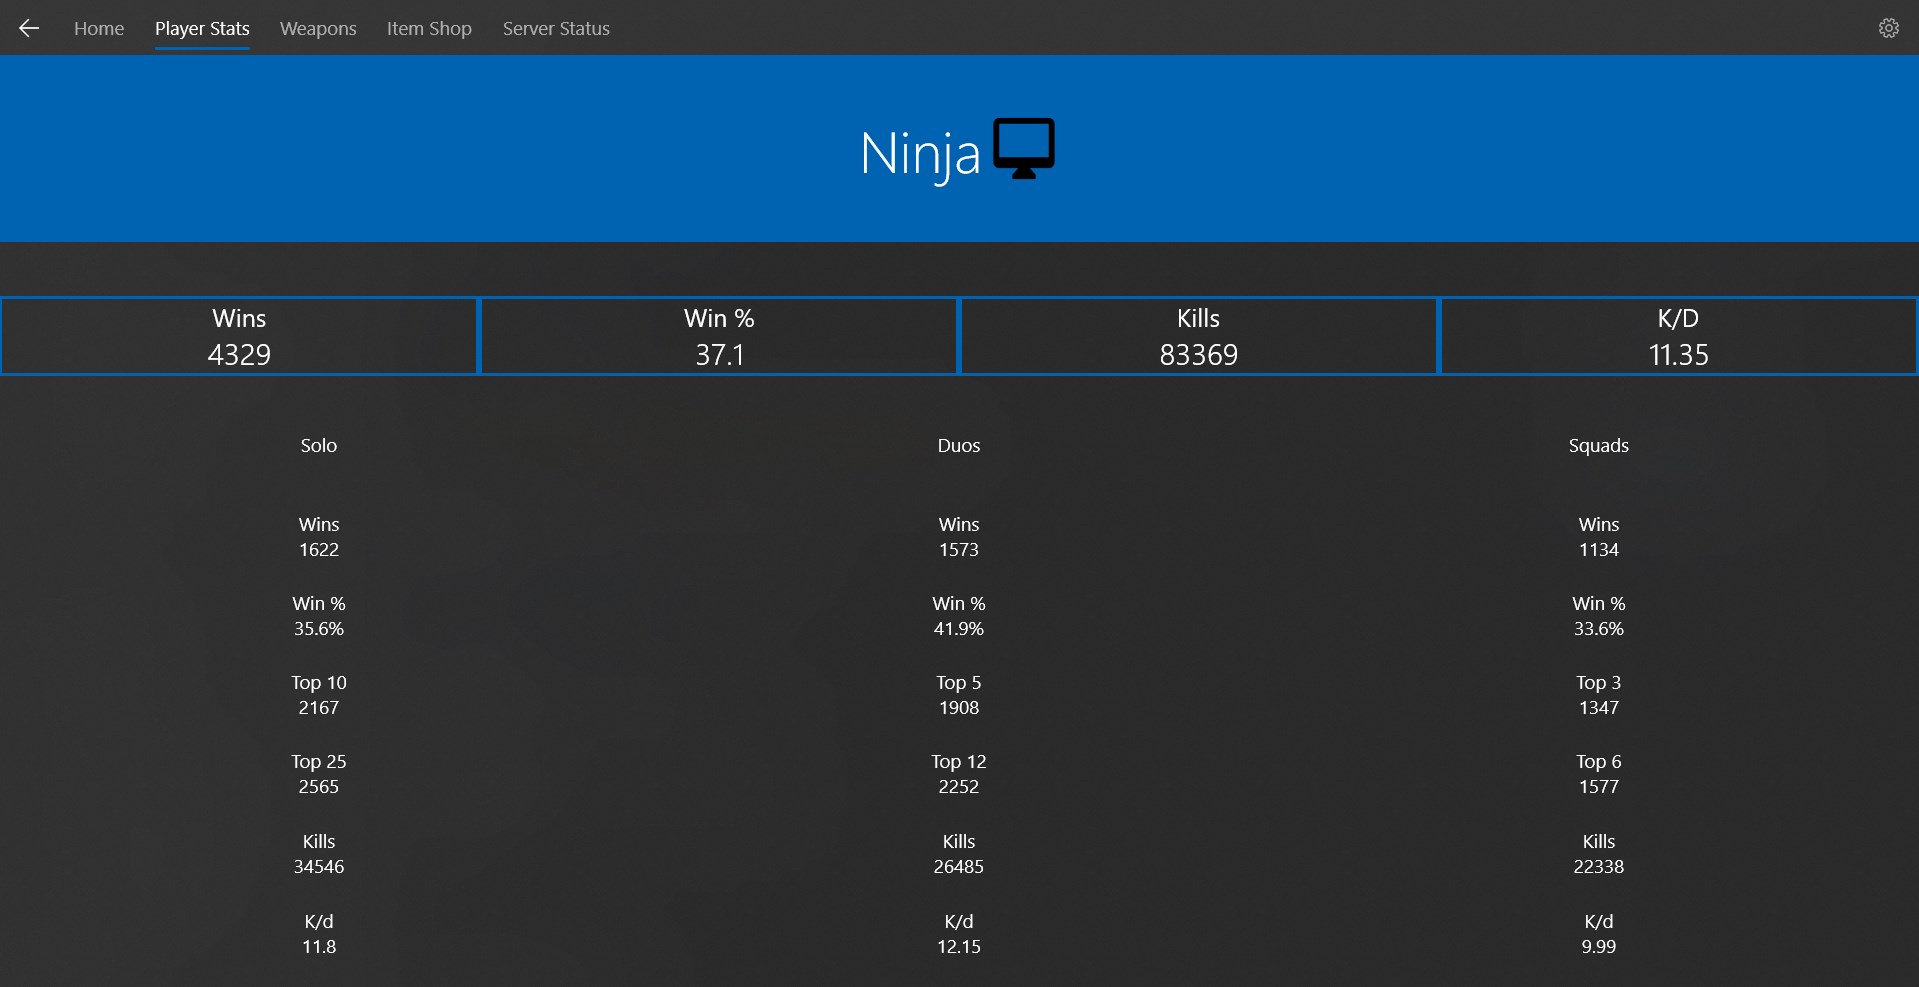Click the Duos K/d value 12.15
The image size is (1919, 987).
959,947
